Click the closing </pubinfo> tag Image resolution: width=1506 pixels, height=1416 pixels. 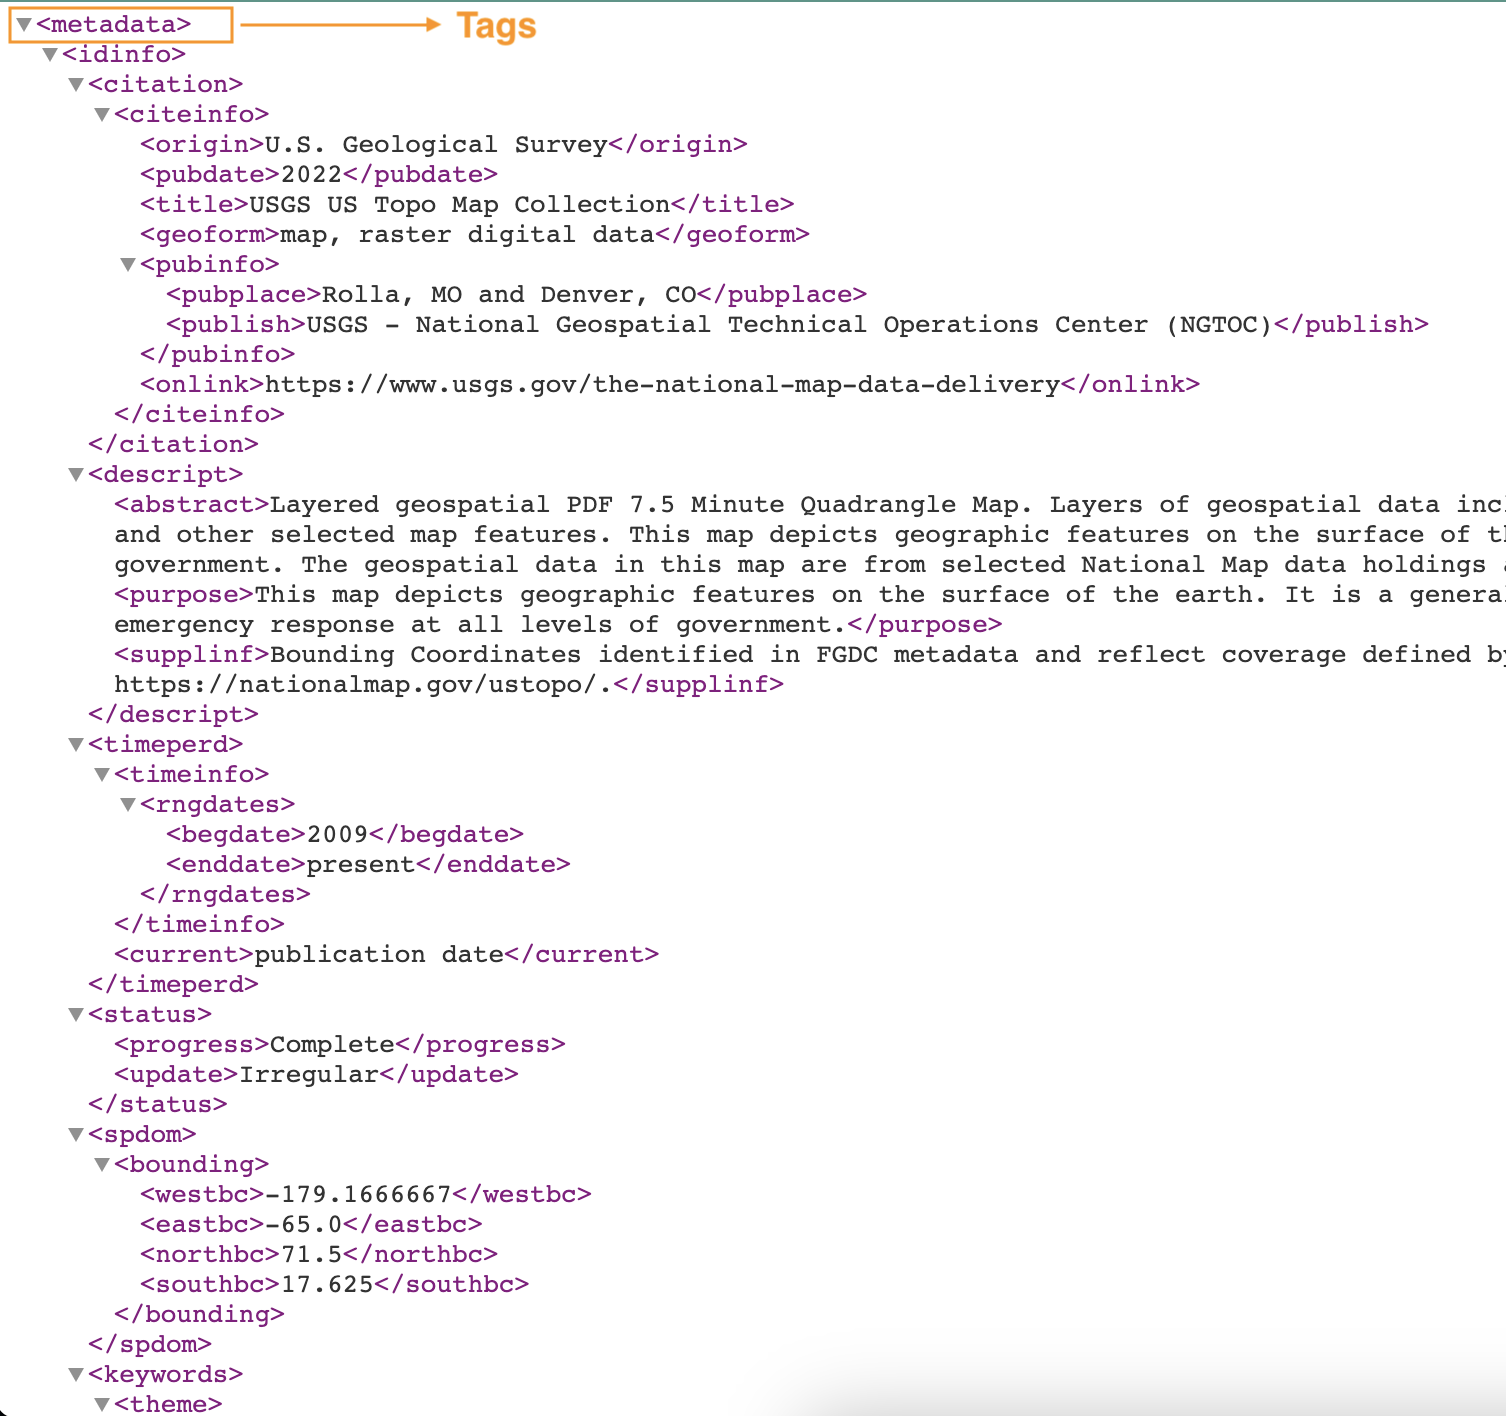point(218,354)
